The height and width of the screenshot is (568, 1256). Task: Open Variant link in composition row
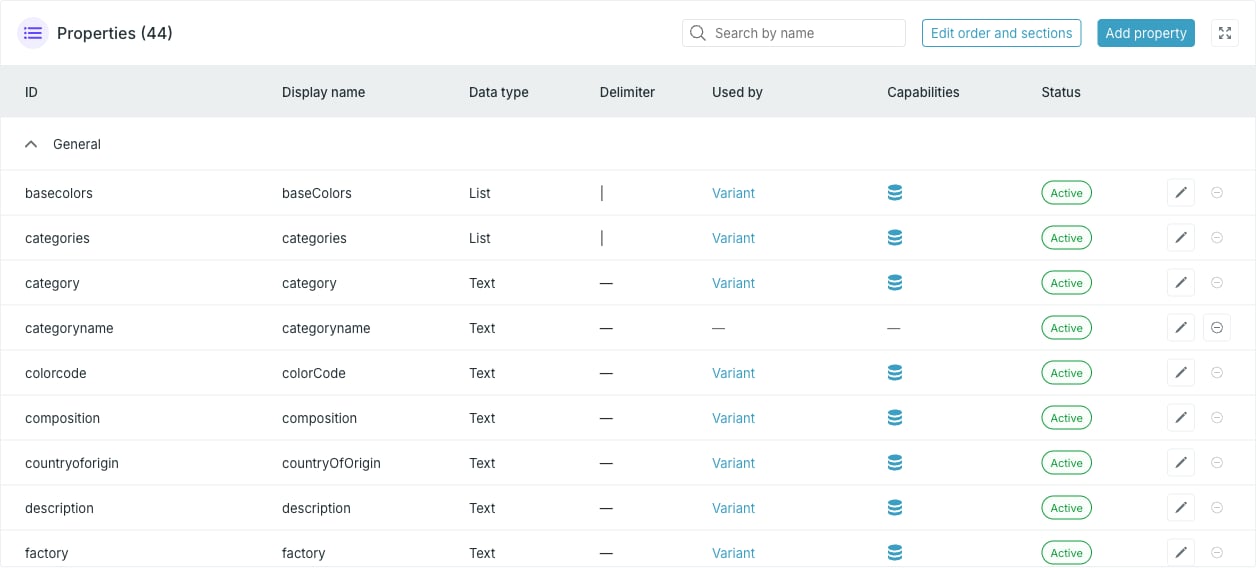coord(733,418)
